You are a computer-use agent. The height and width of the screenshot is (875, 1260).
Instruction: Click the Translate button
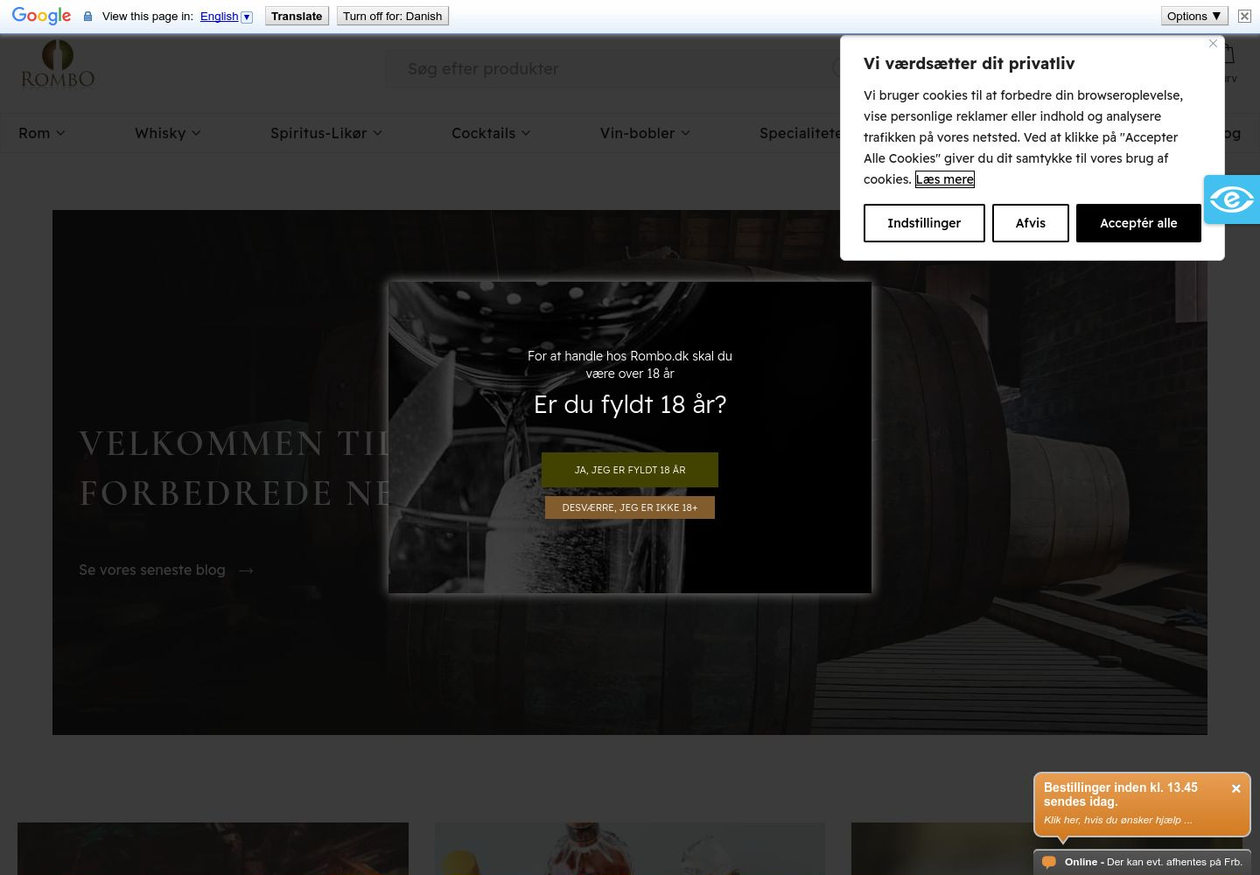coord(296,16)
